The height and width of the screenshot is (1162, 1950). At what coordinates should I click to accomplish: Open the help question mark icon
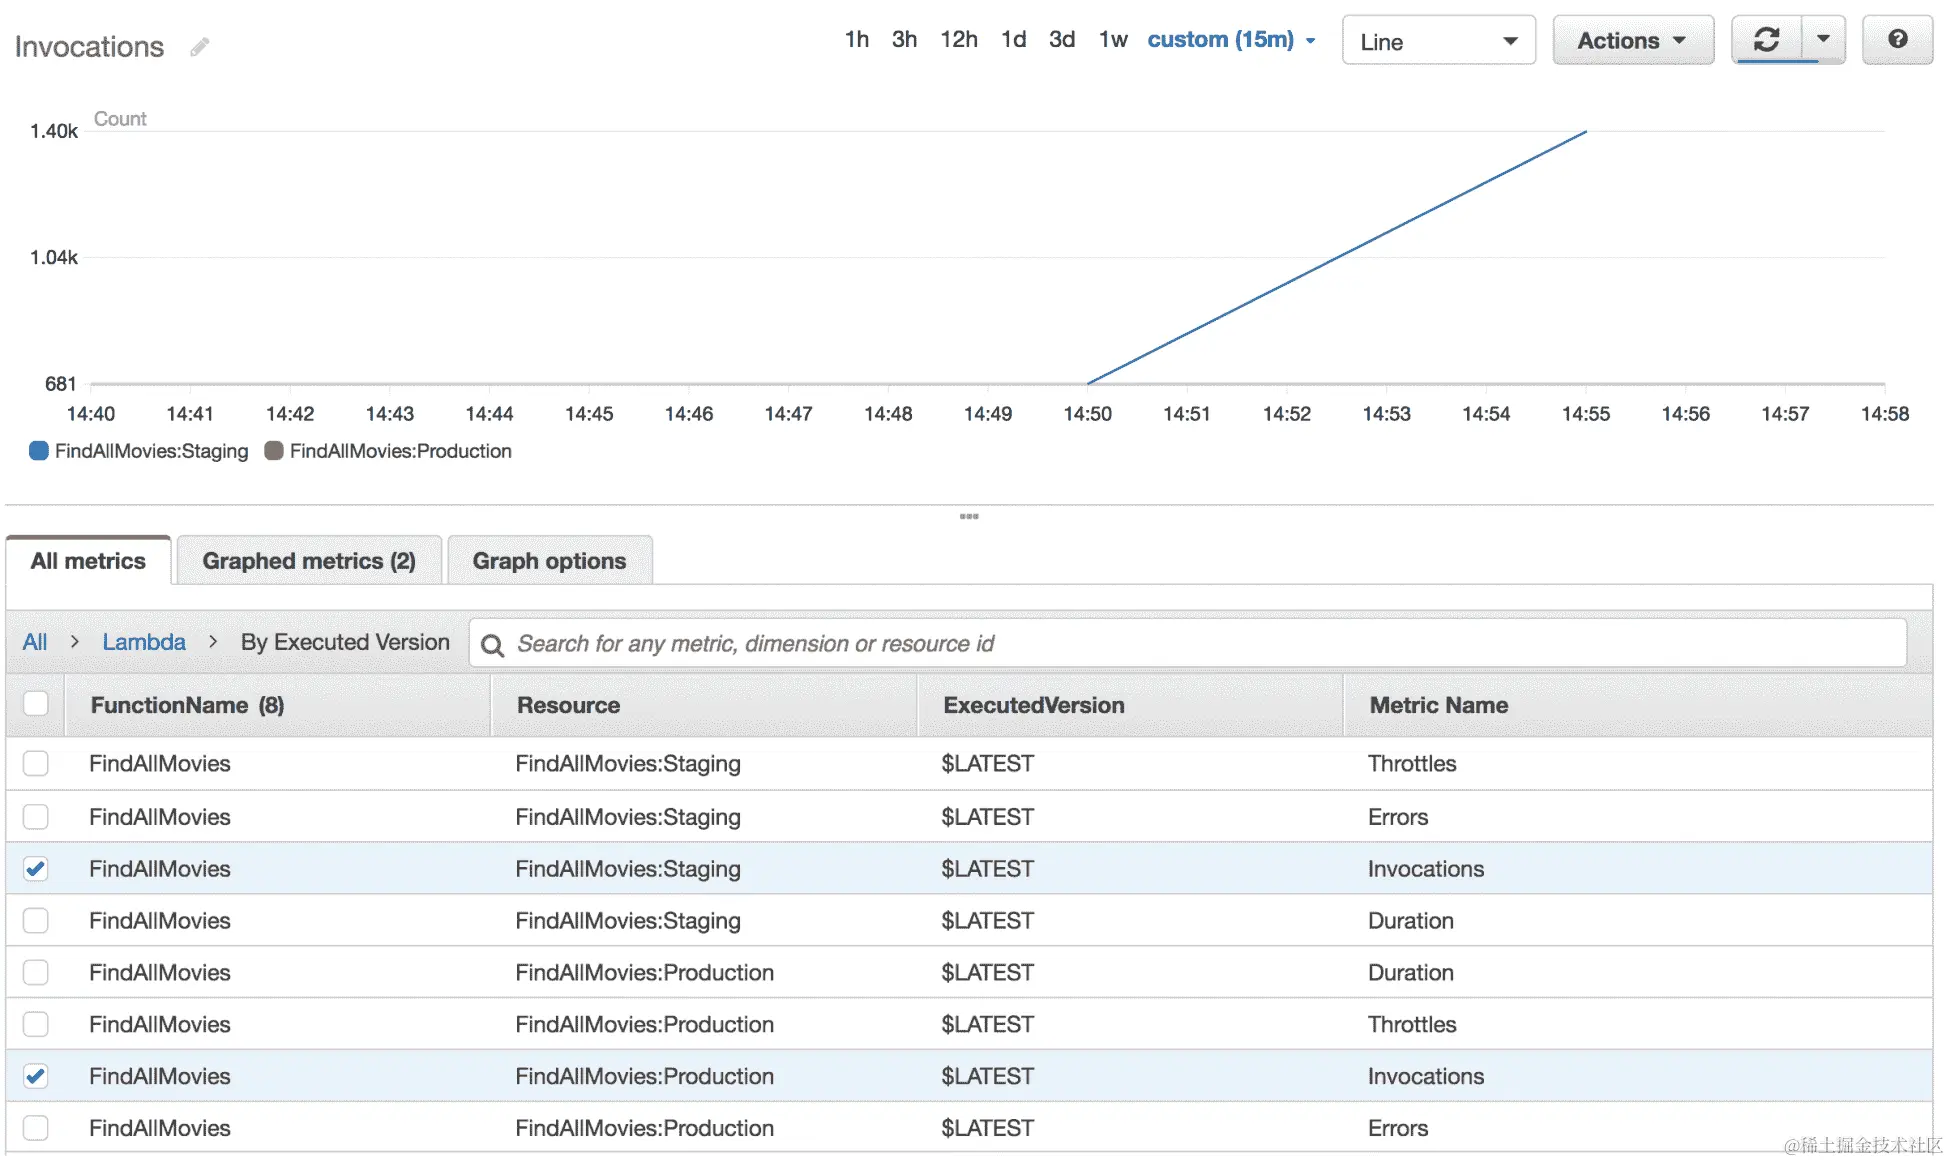point(1897,40)
